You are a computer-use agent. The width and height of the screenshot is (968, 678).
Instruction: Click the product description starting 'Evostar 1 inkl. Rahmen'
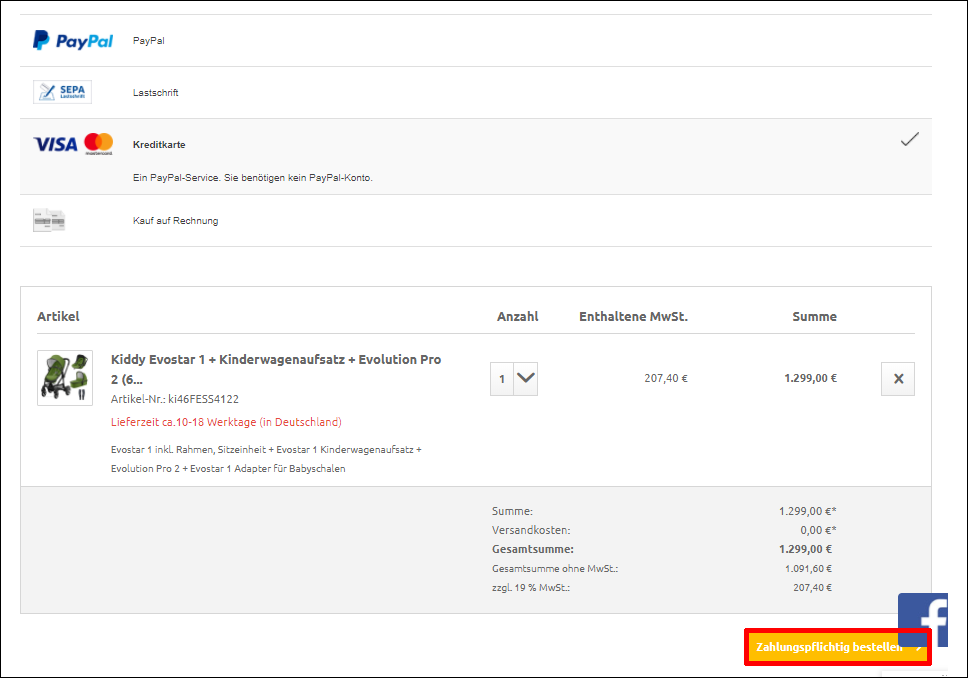click(x=266, y=459)
